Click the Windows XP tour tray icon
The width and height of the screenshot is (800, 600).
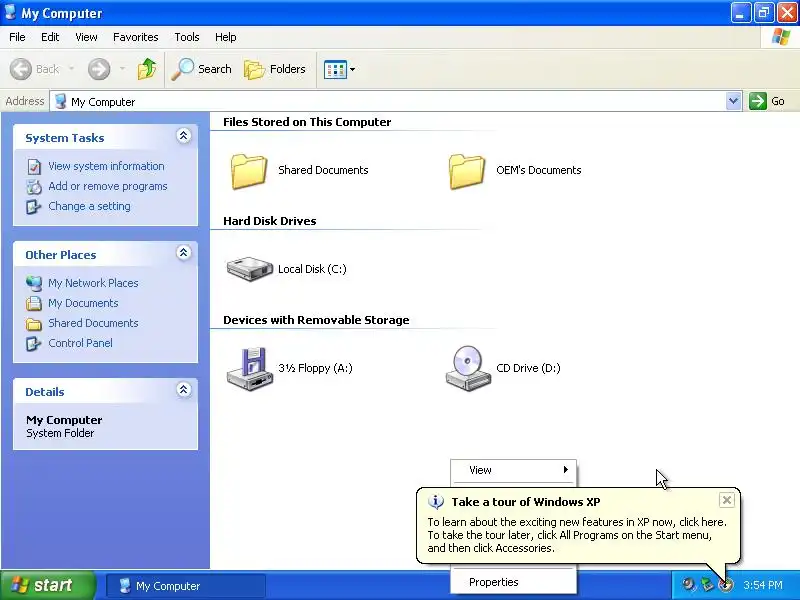pyautogui.click(x=726, y=585)
